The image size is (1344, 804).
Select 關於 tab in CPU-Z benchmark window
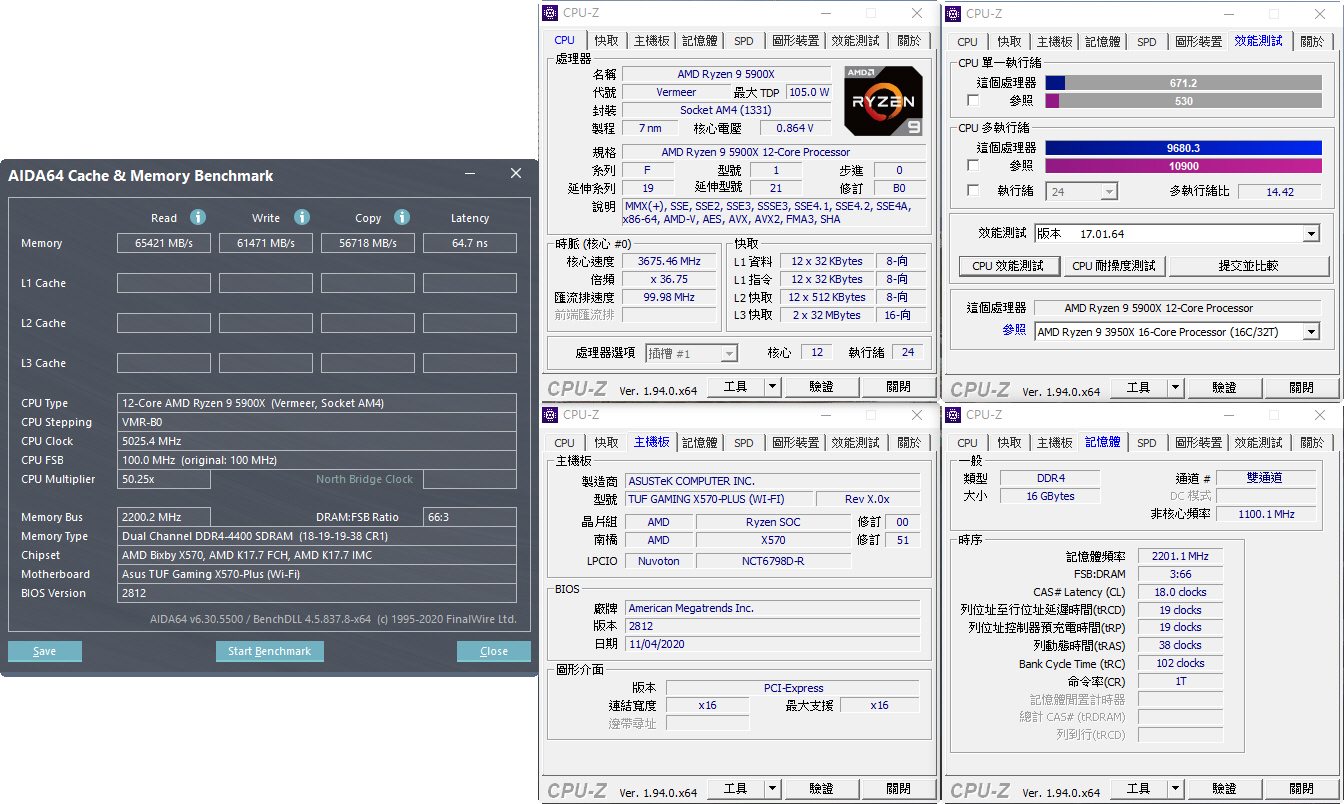point(1311,42)
